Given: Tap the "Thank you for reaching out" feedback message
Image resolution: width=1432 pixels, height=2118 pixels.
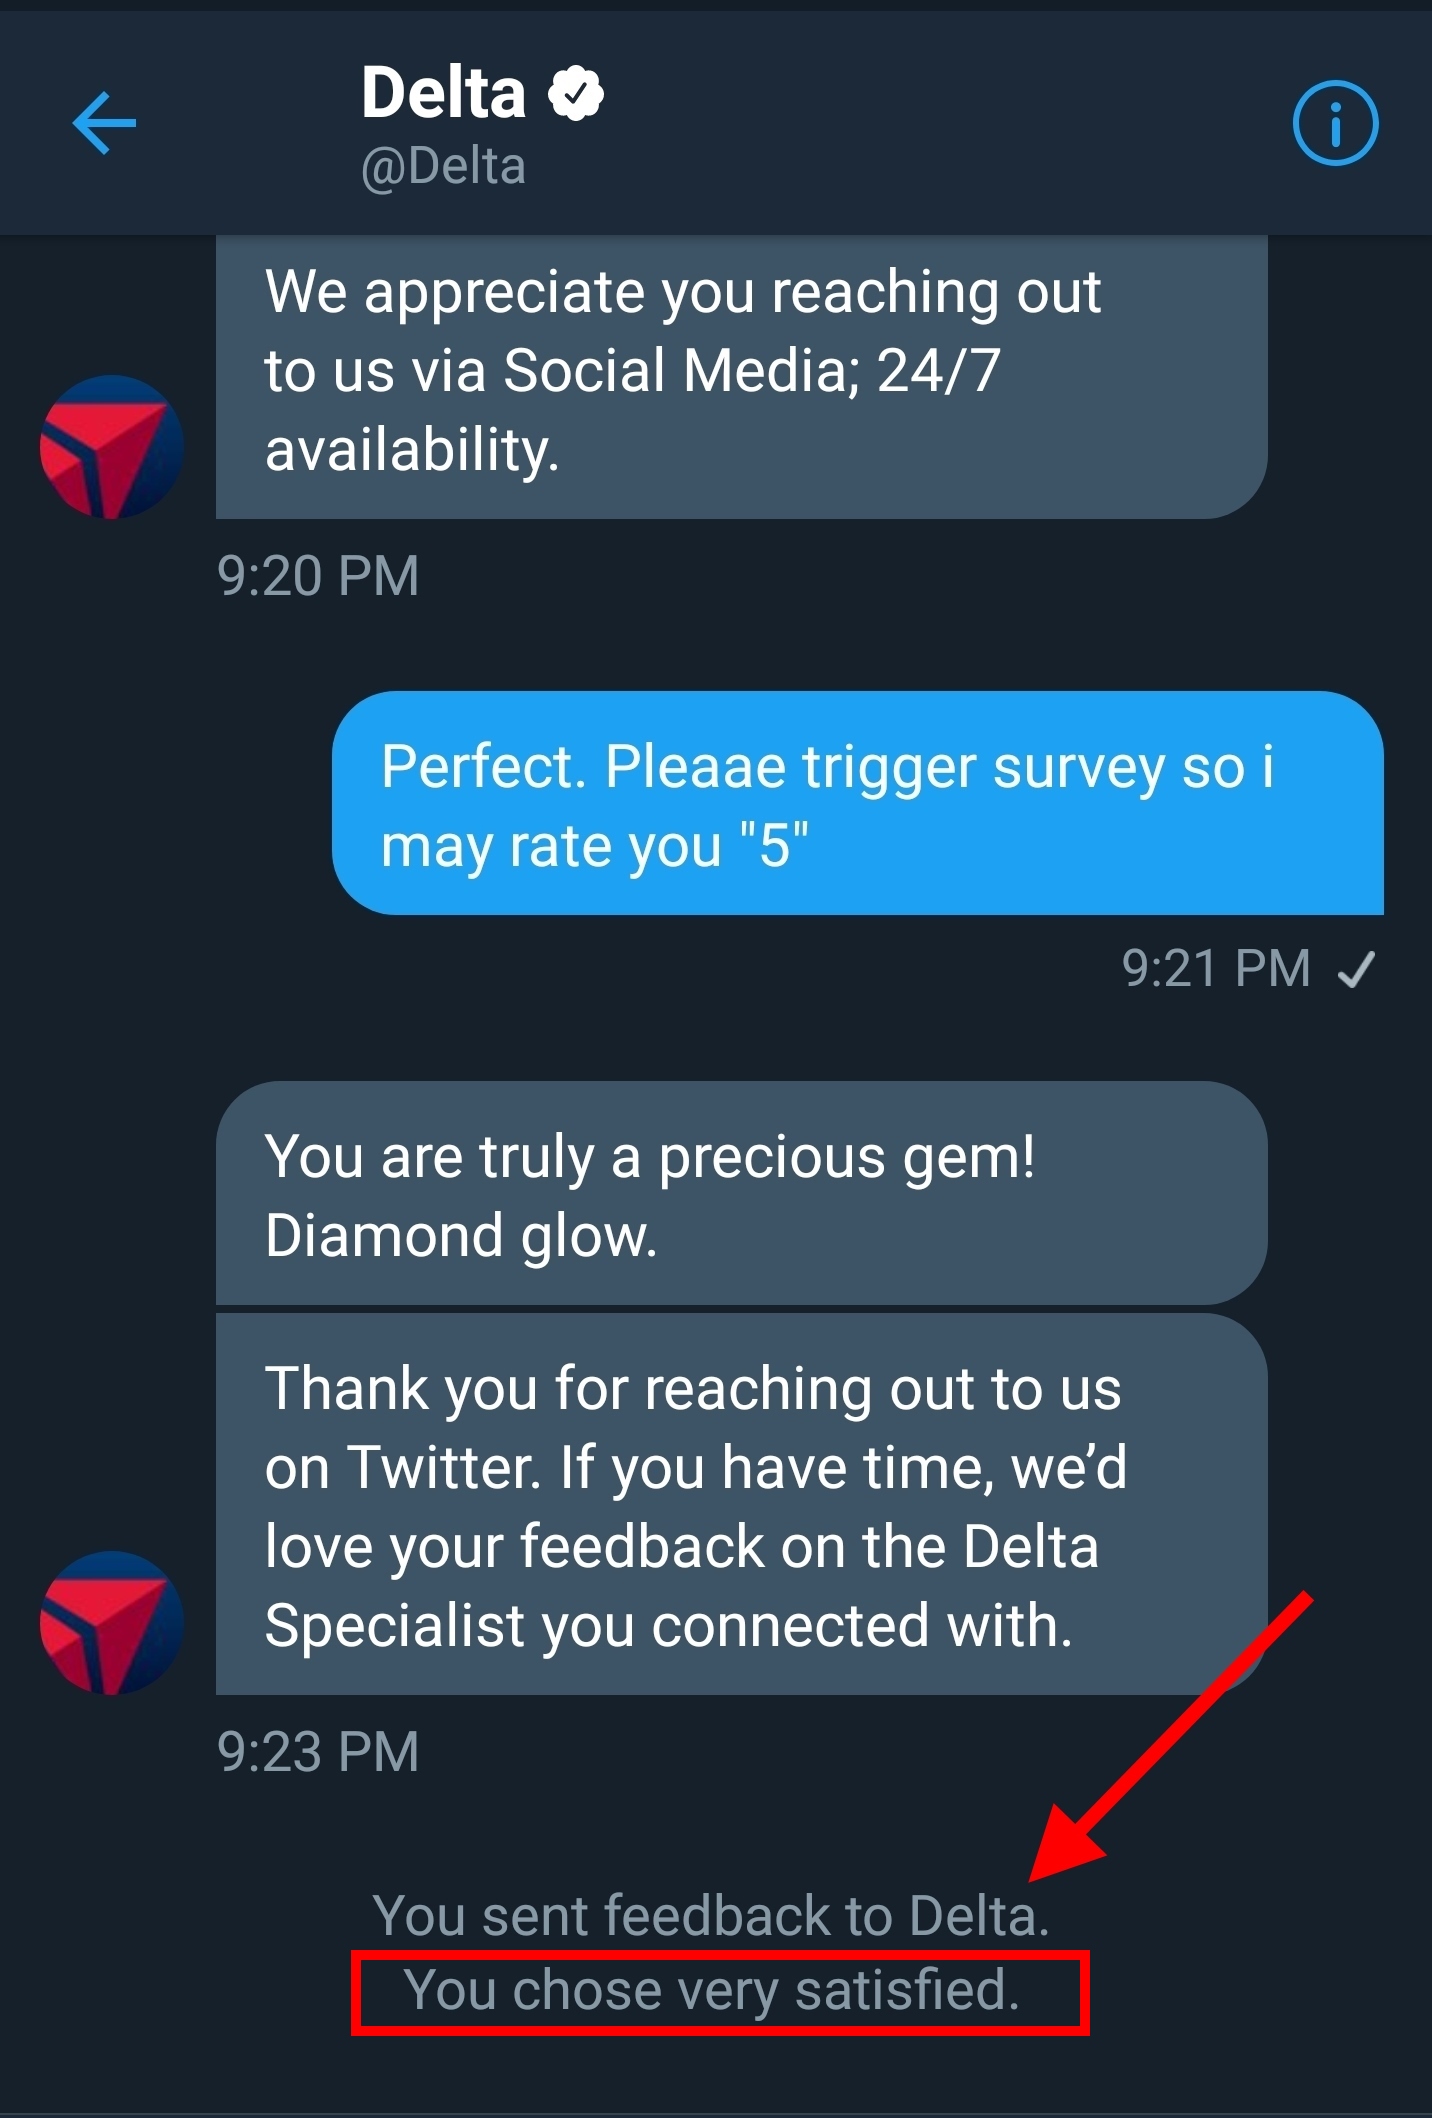Looking at the screenshot, I should coord(740,1506).
